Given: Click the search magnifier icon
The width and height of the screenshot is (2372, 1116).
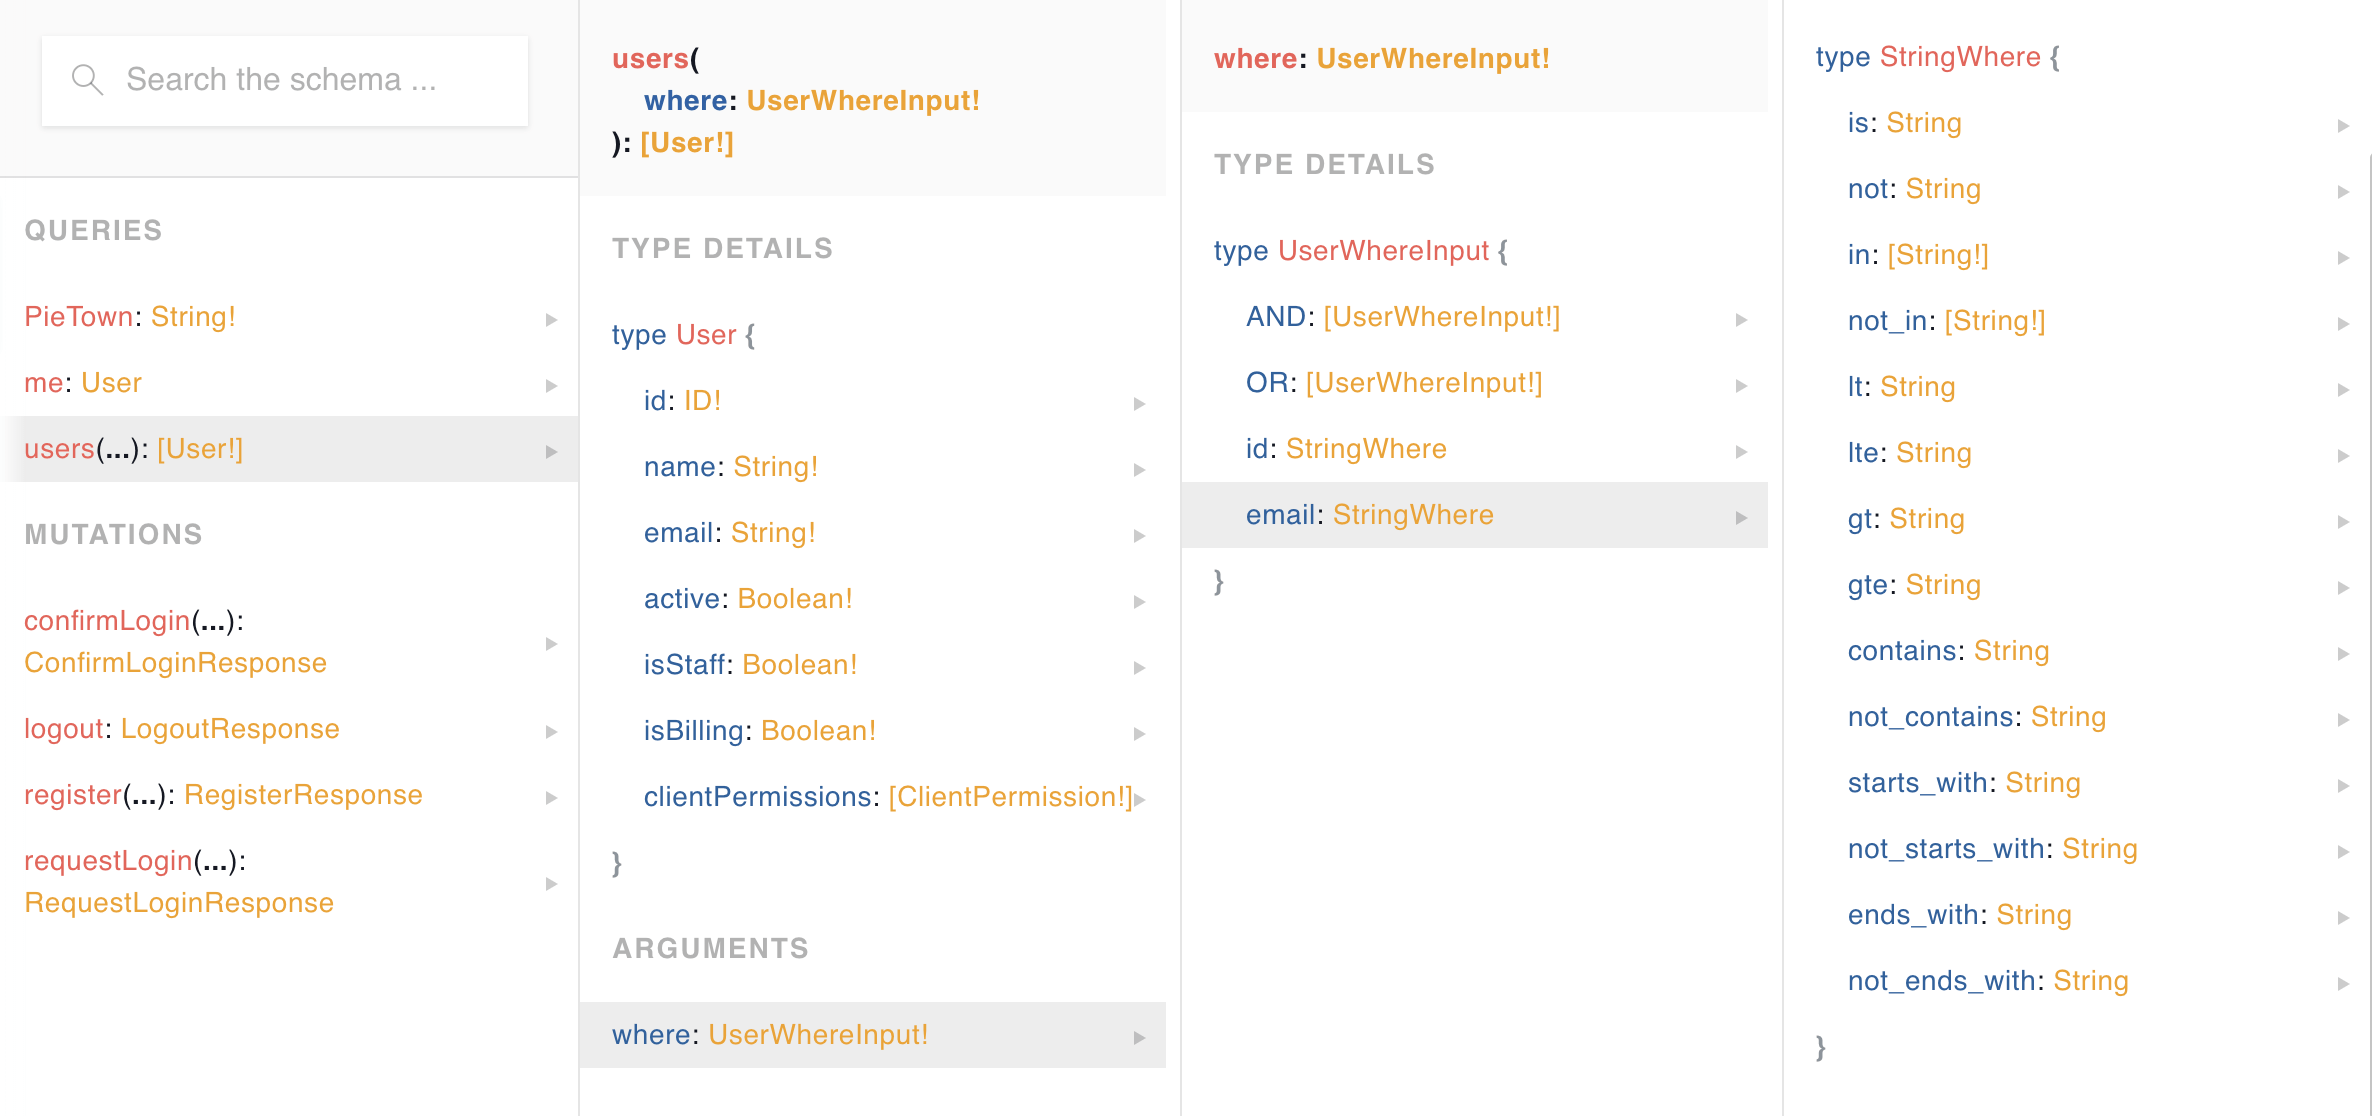Looking at the screenshot, I should [x=86, y=79].
